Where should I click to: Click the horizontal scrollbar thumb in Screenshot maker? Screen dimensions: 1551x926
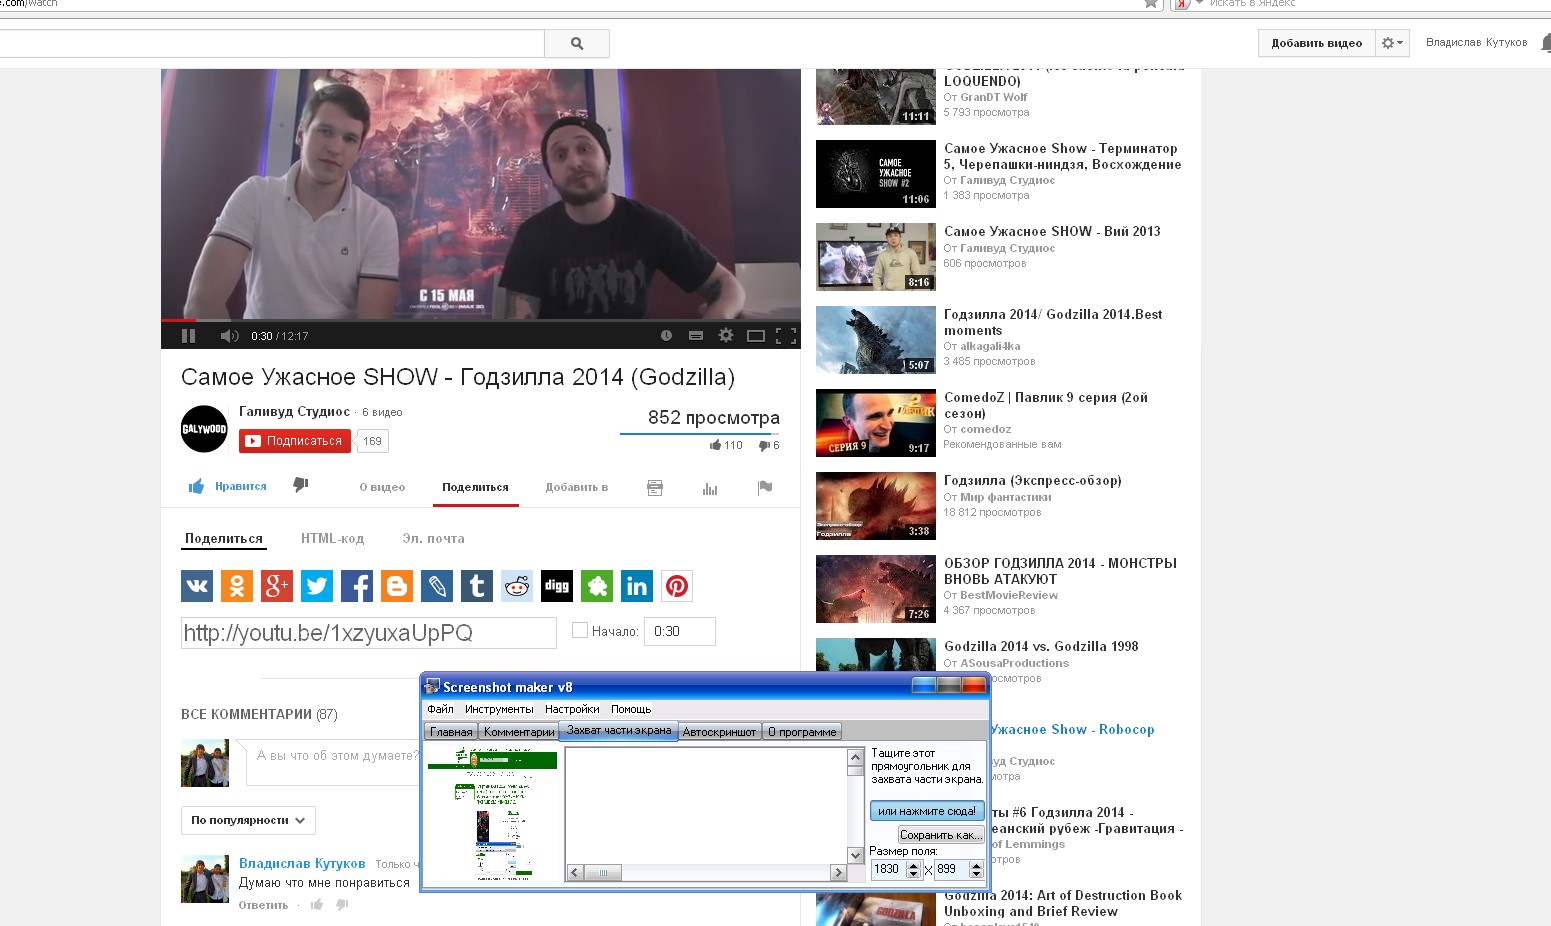603,873
